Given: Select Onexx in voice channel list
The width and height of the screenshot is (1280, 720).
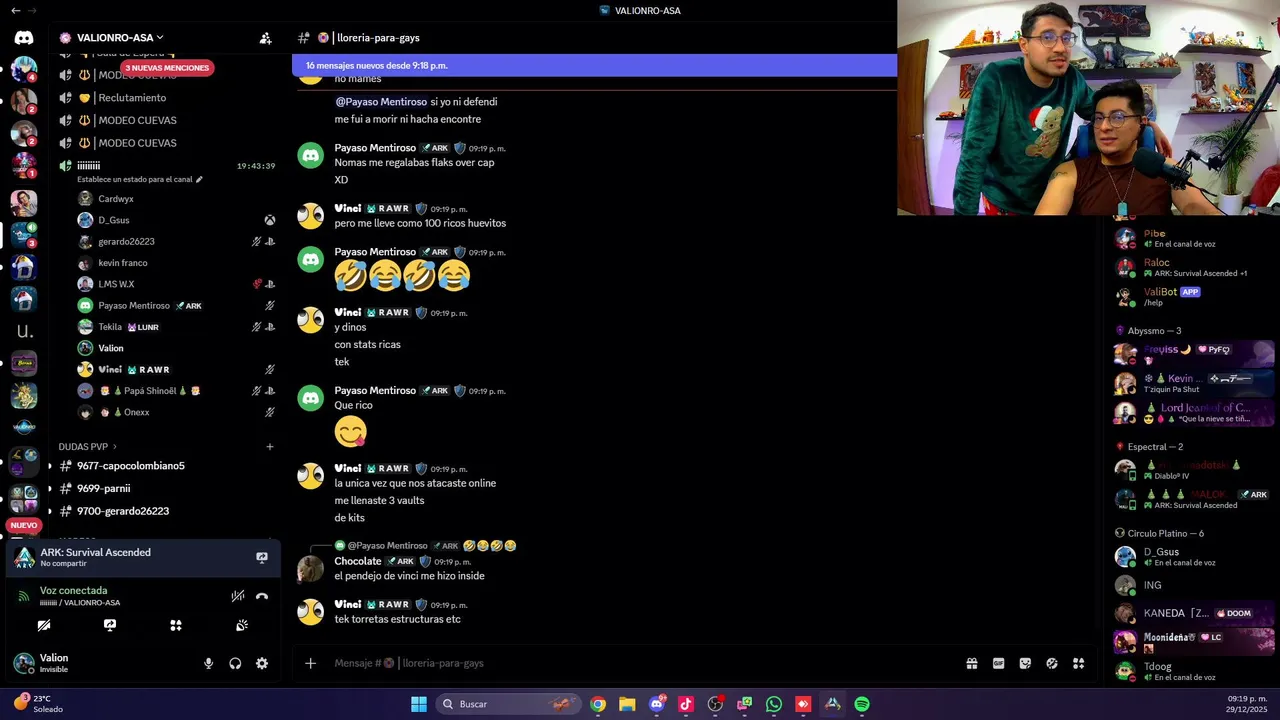Looking at the screenshot, I should [x=136, y=412].
